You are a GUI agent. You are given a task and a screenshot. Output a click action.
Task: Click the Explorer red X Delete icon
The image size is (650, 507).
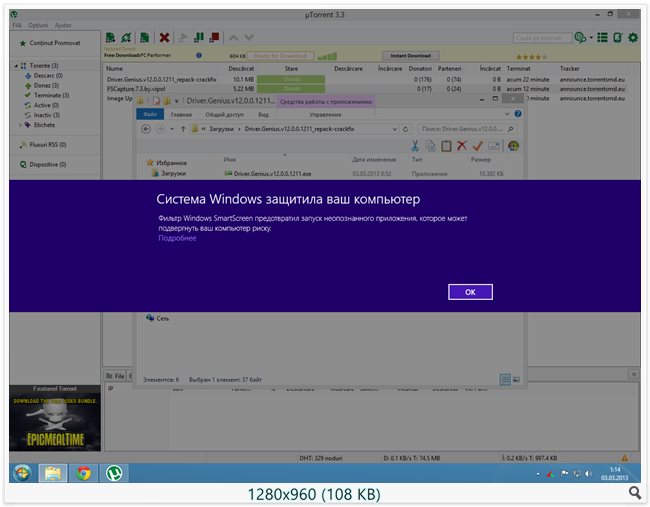tap(462, 146)
